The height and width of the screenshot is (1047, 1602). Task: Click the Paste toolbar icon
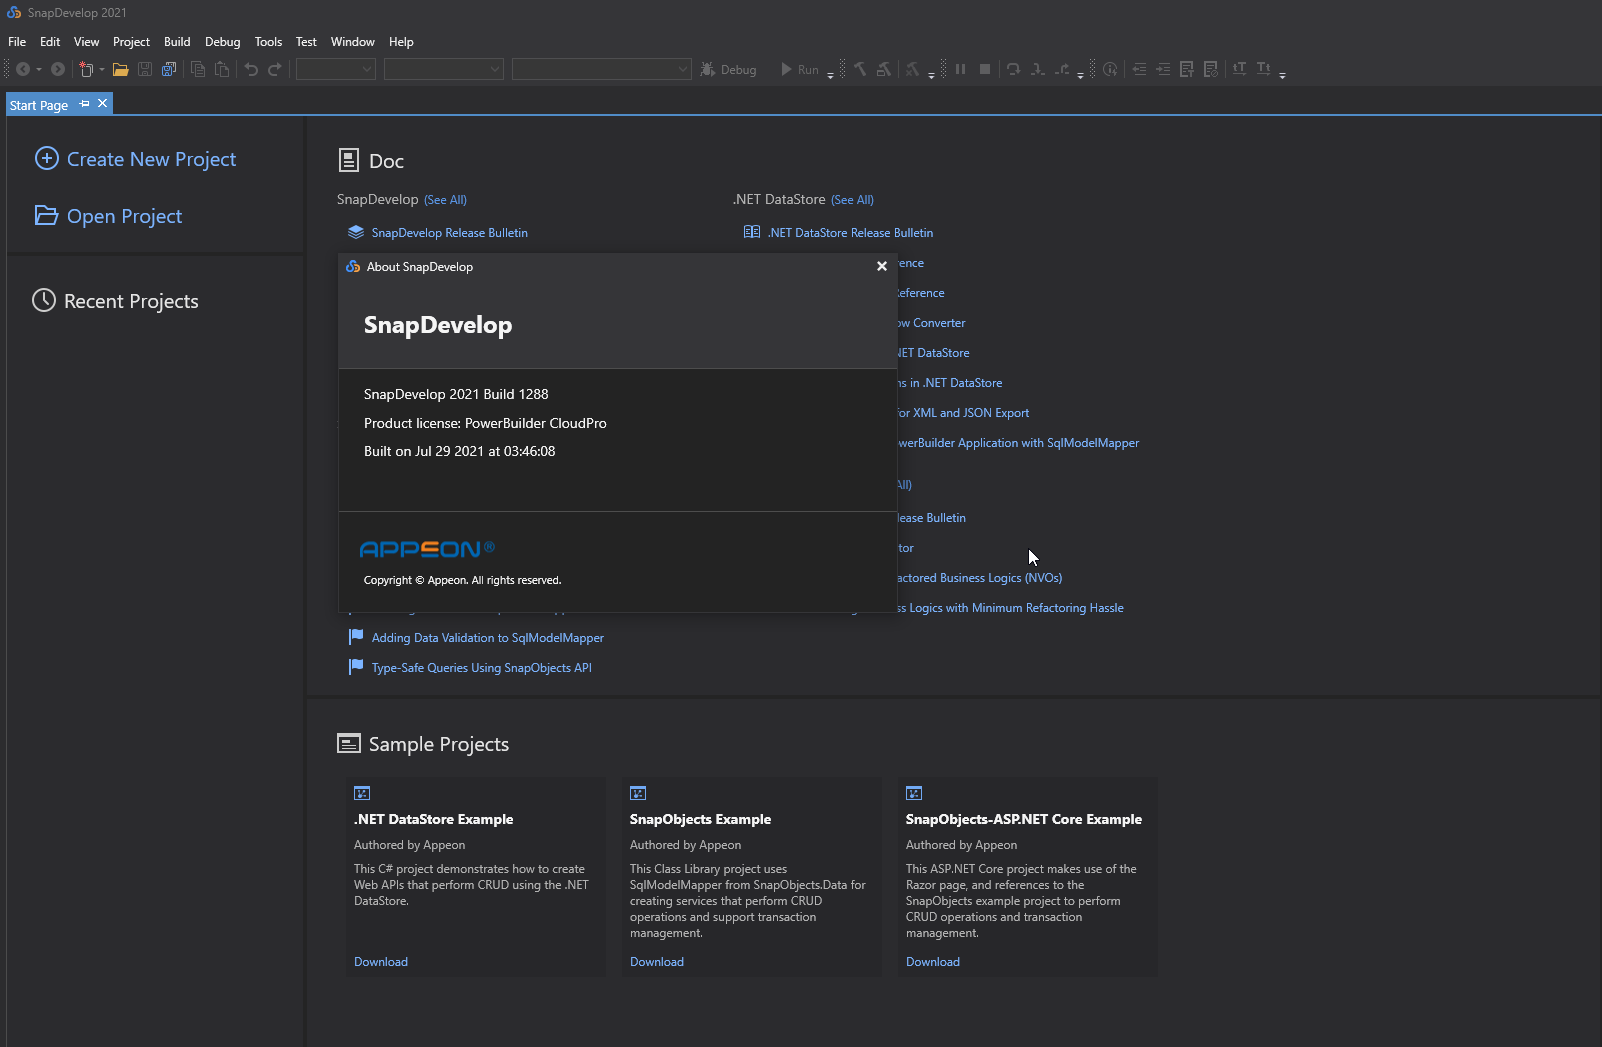(222, 69)
